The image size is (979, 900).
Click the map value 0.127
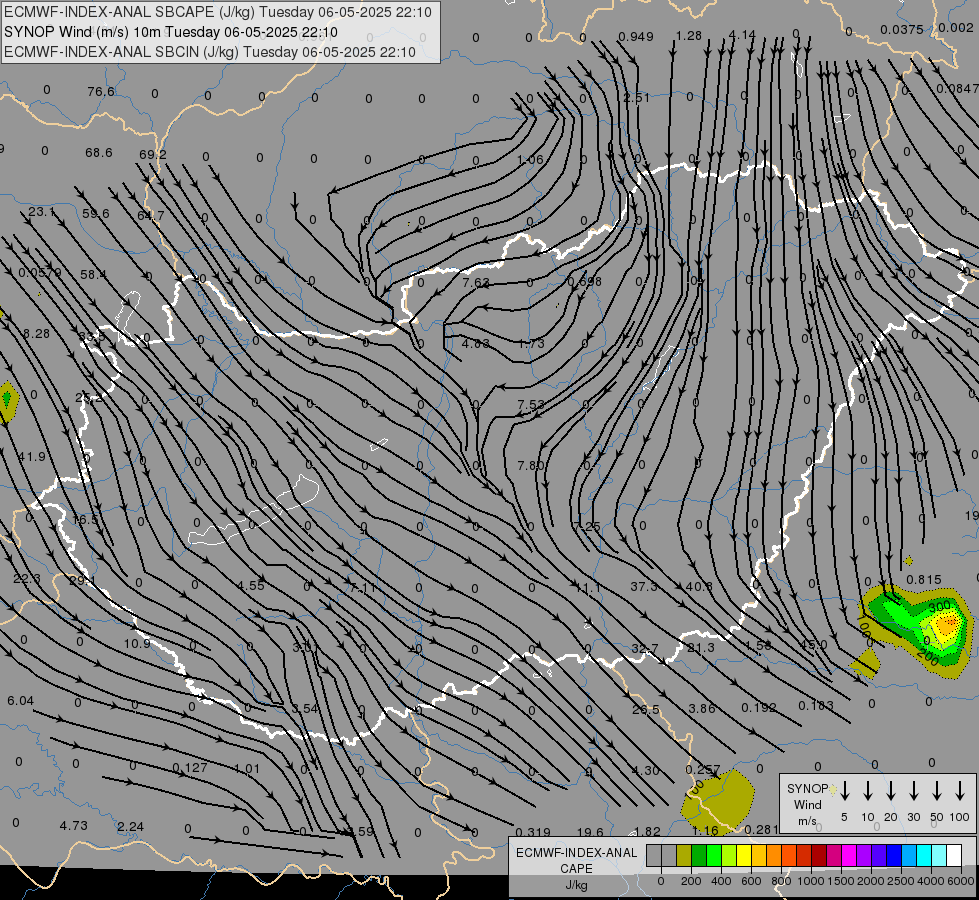(190, 768)
